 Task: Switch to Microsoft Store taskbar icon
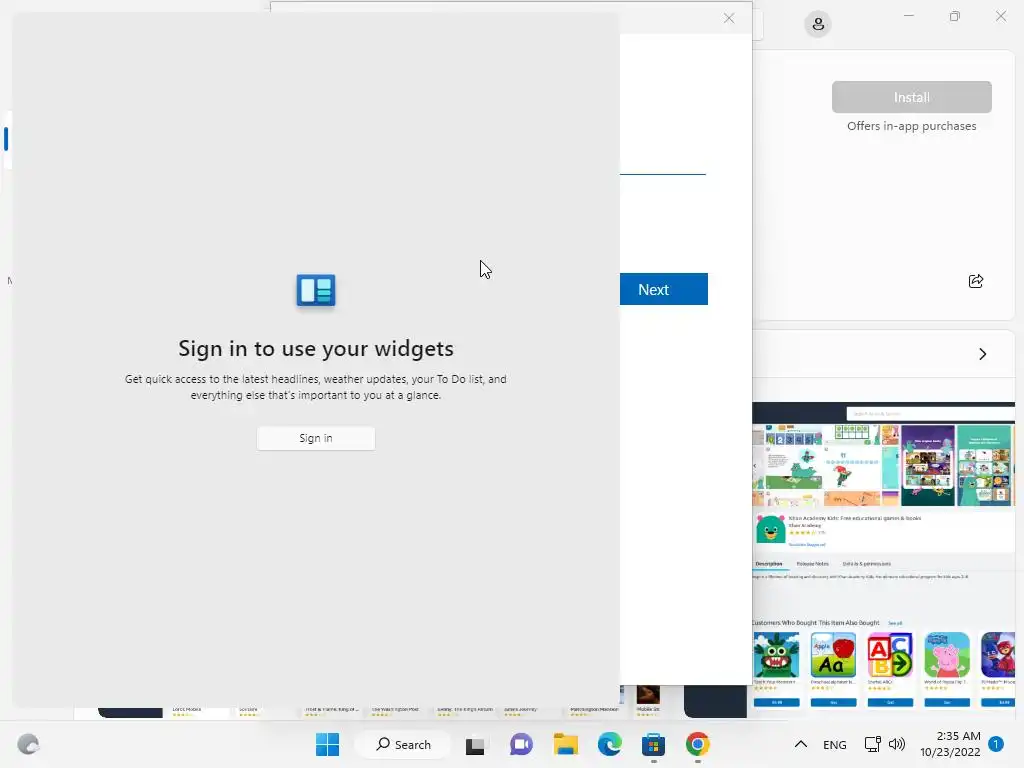(653, 744)
